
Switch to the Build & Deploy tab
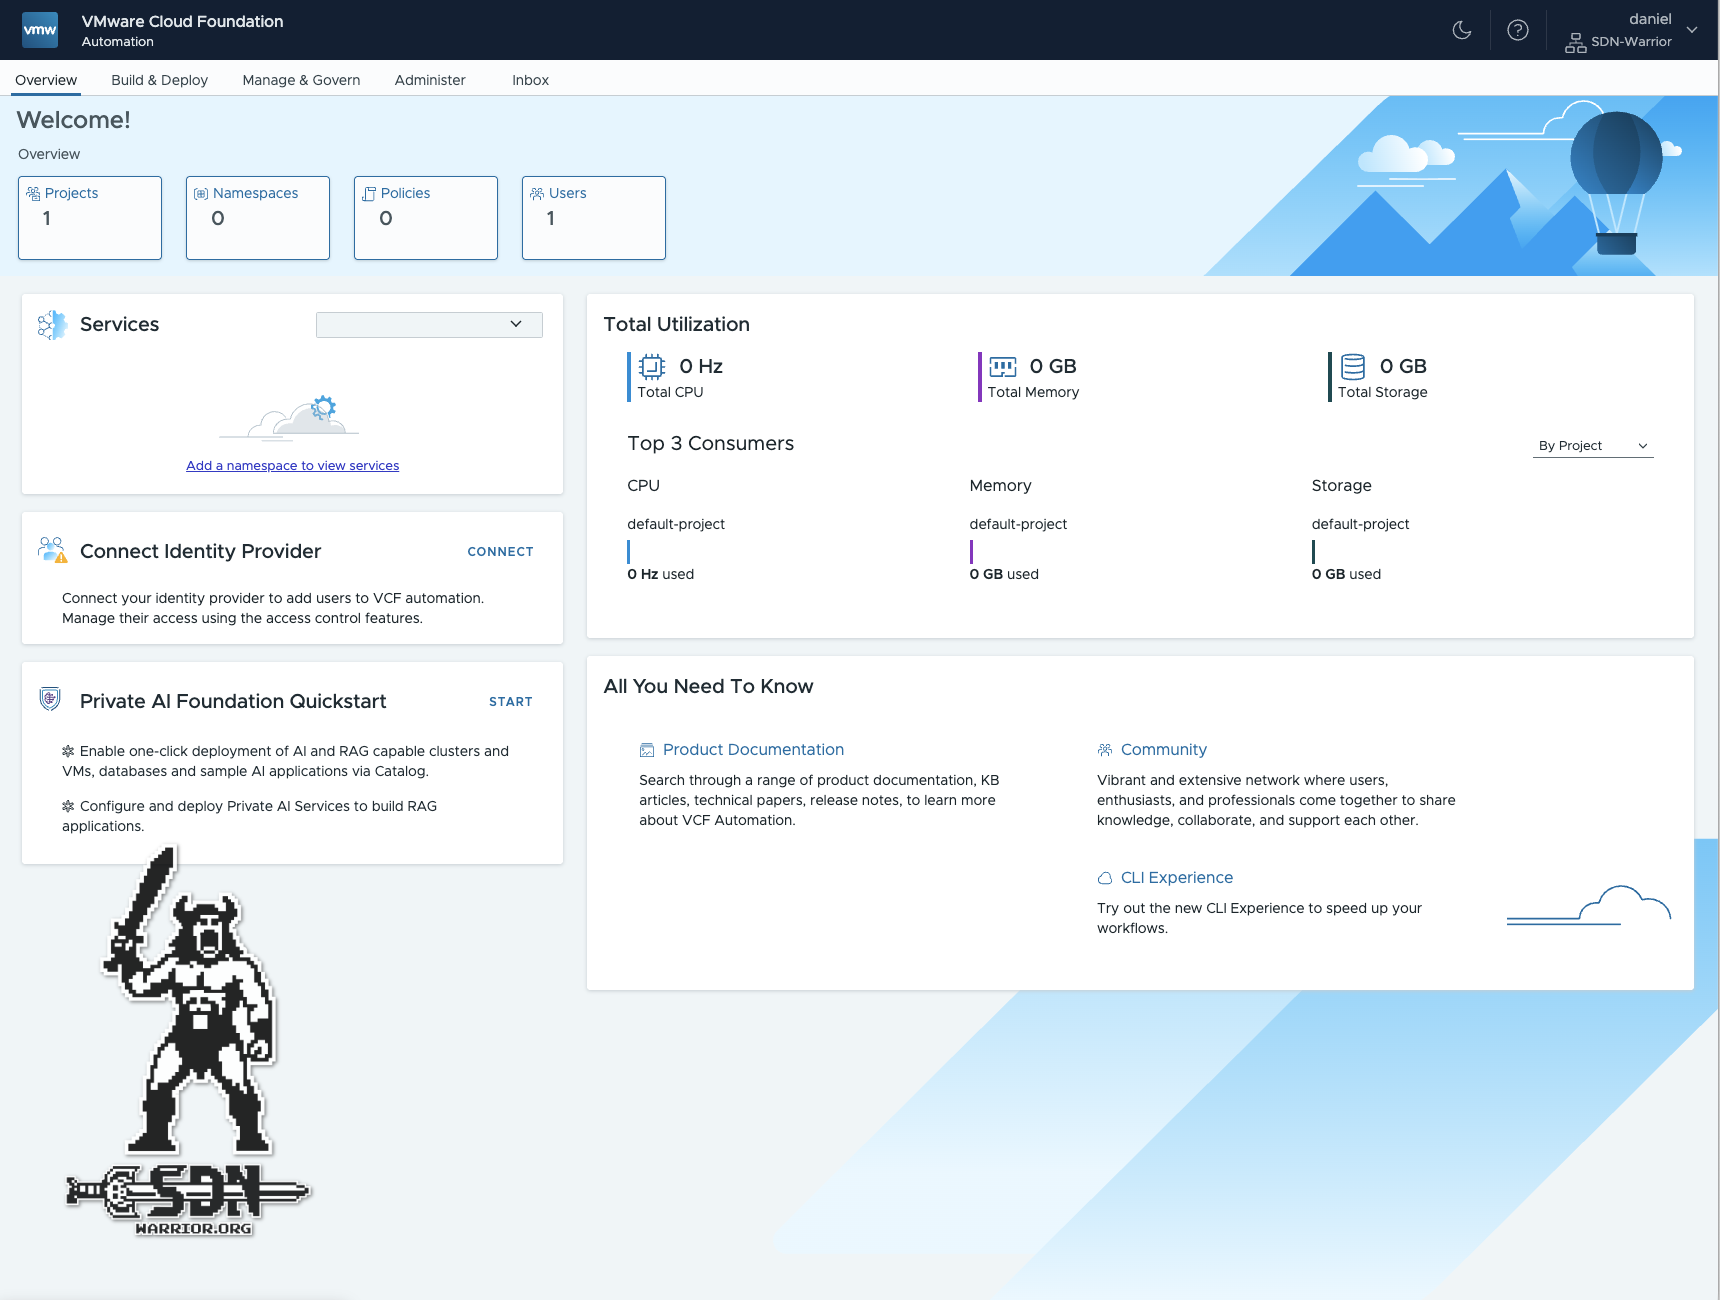(159, 80)
